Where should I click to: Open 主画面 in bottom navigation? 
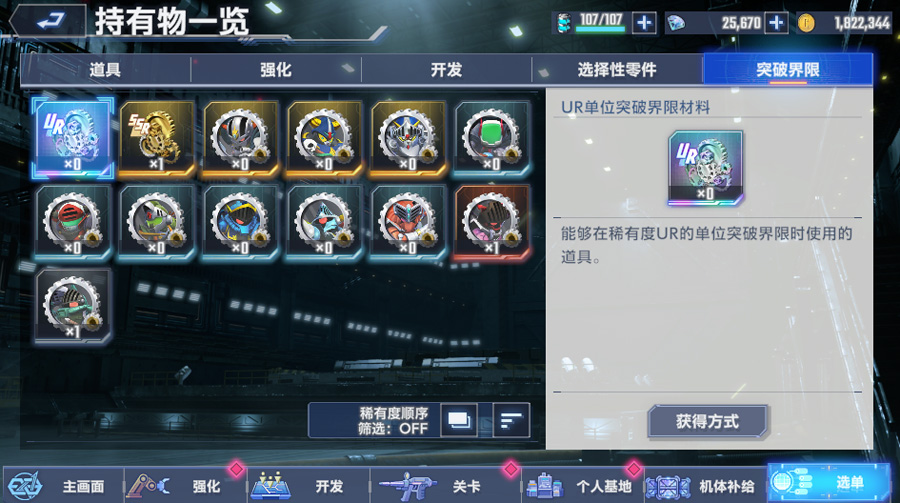(63, 486)
